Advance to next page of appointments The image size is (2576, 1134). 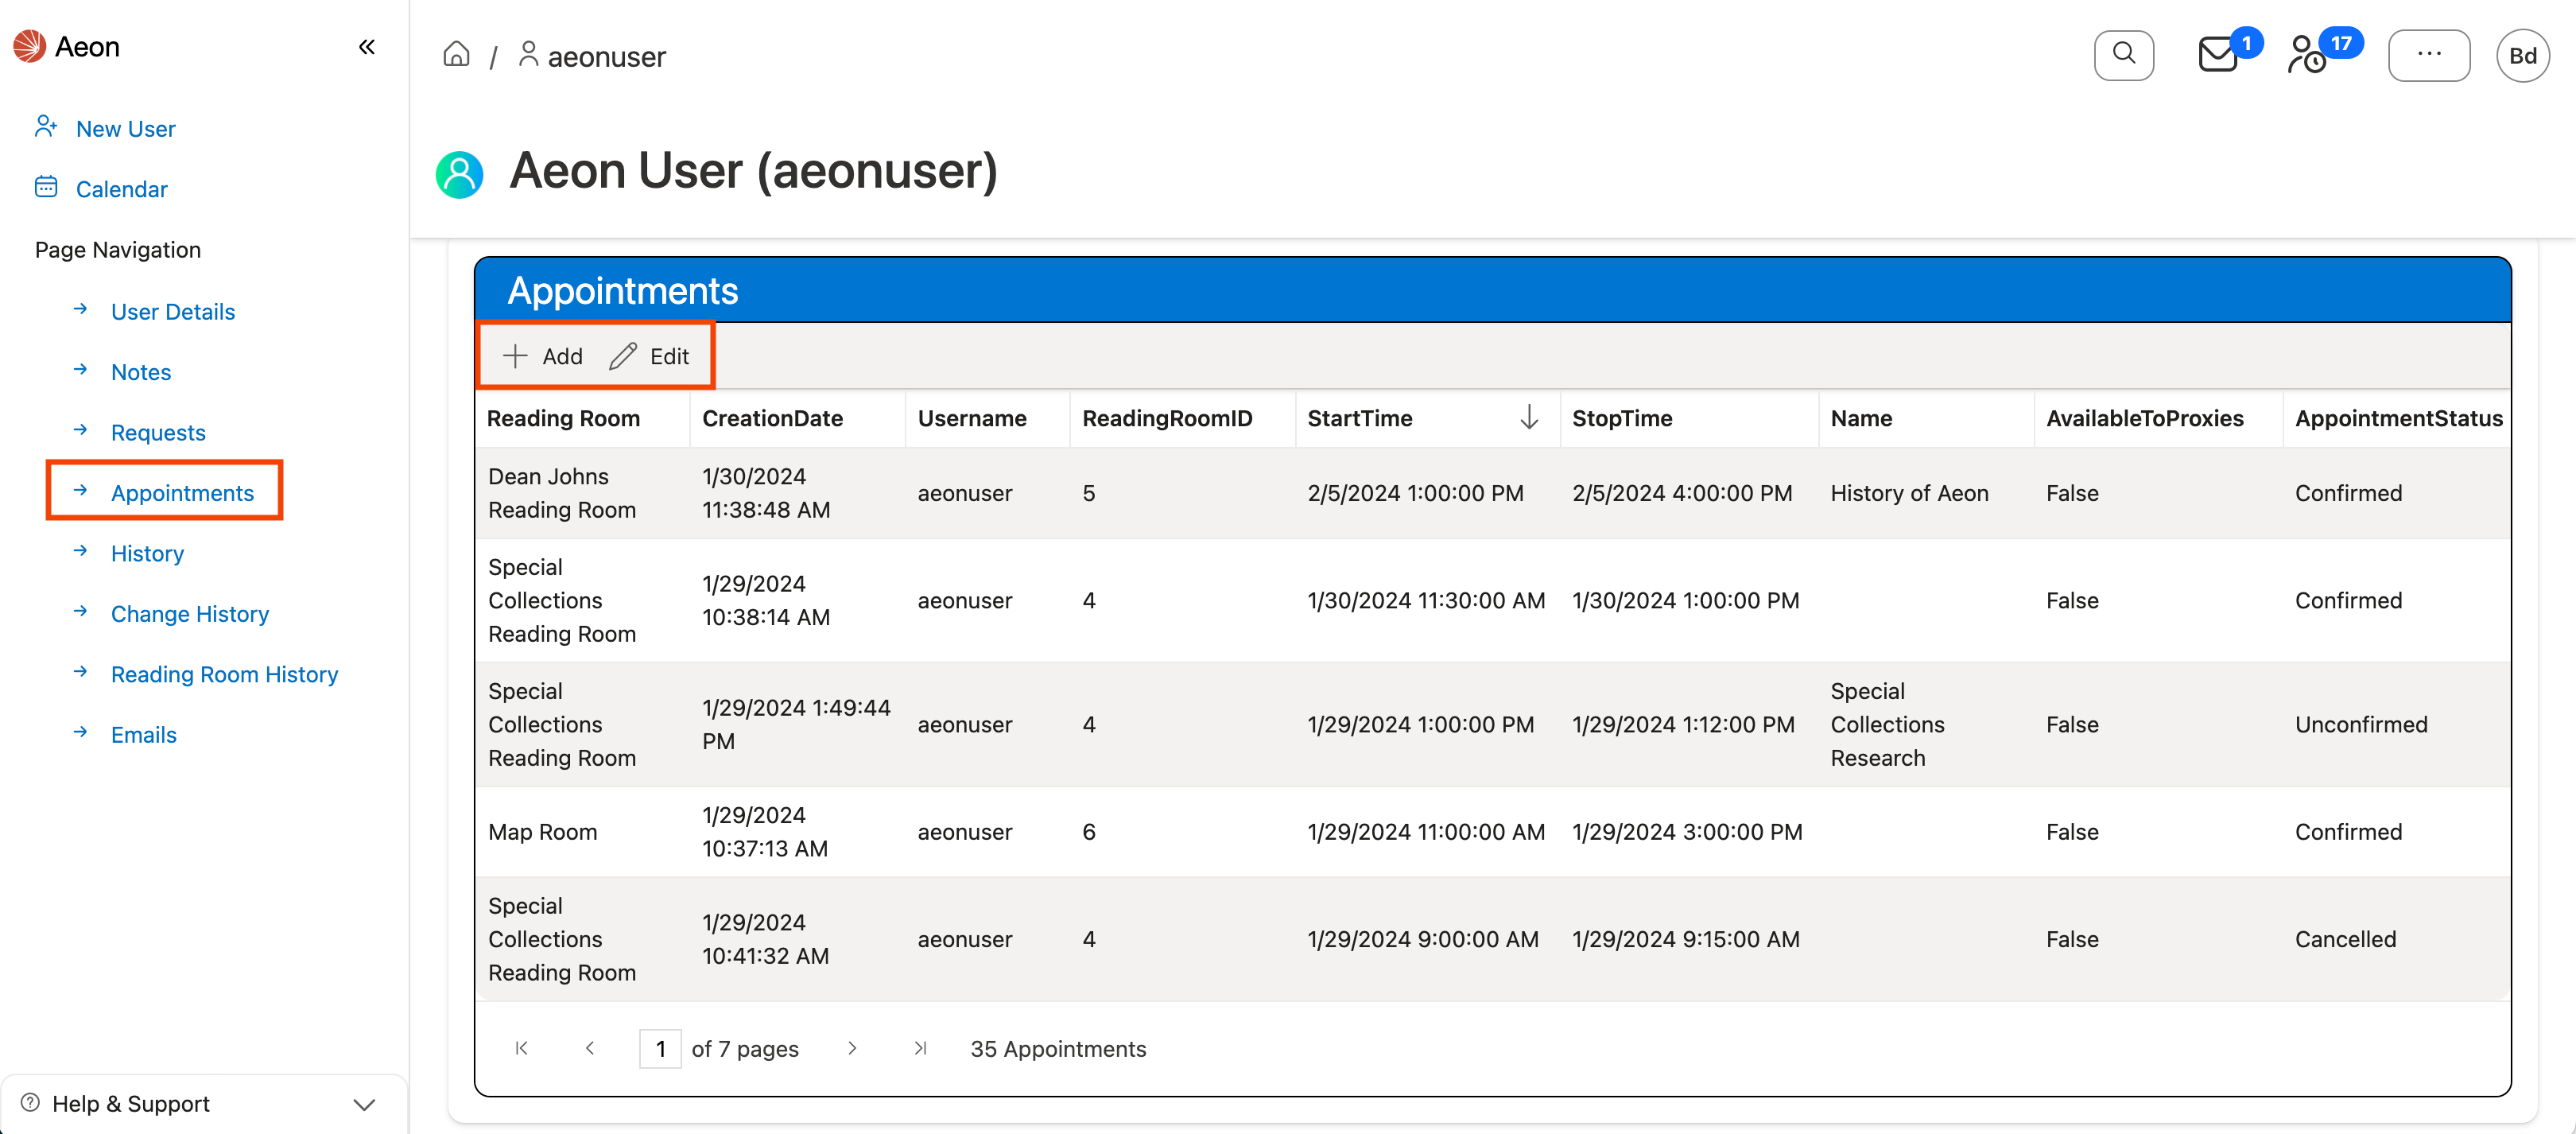[852, 1048]
